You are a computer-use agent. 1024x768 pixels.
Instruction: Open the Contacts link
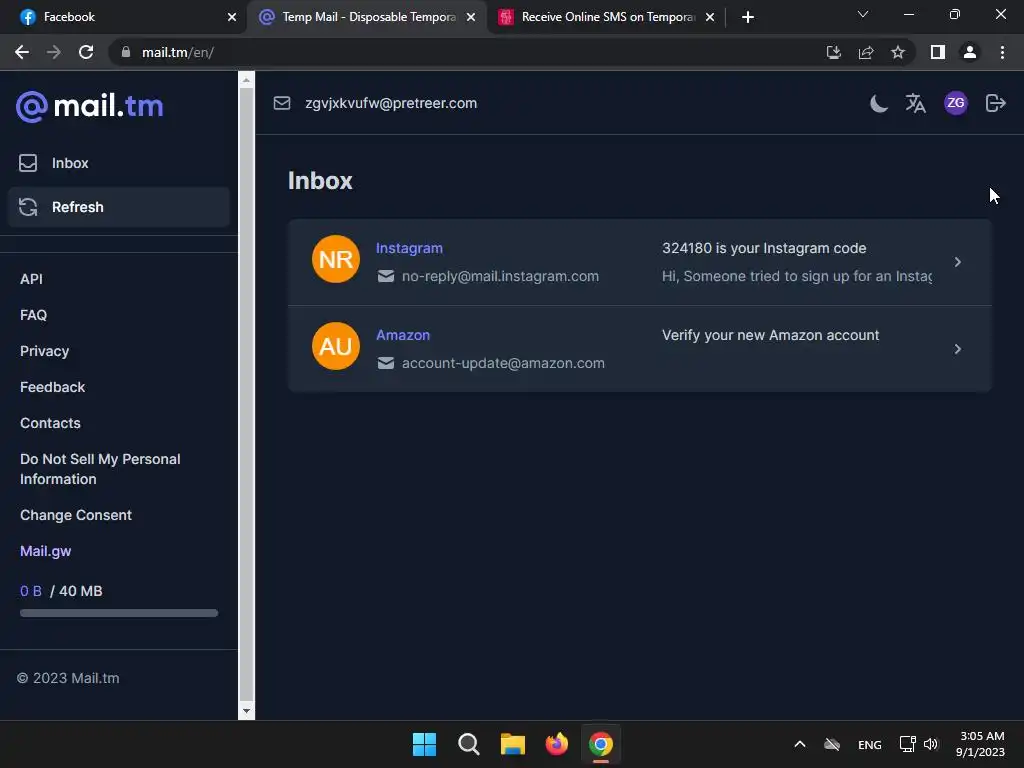(50, 423)
